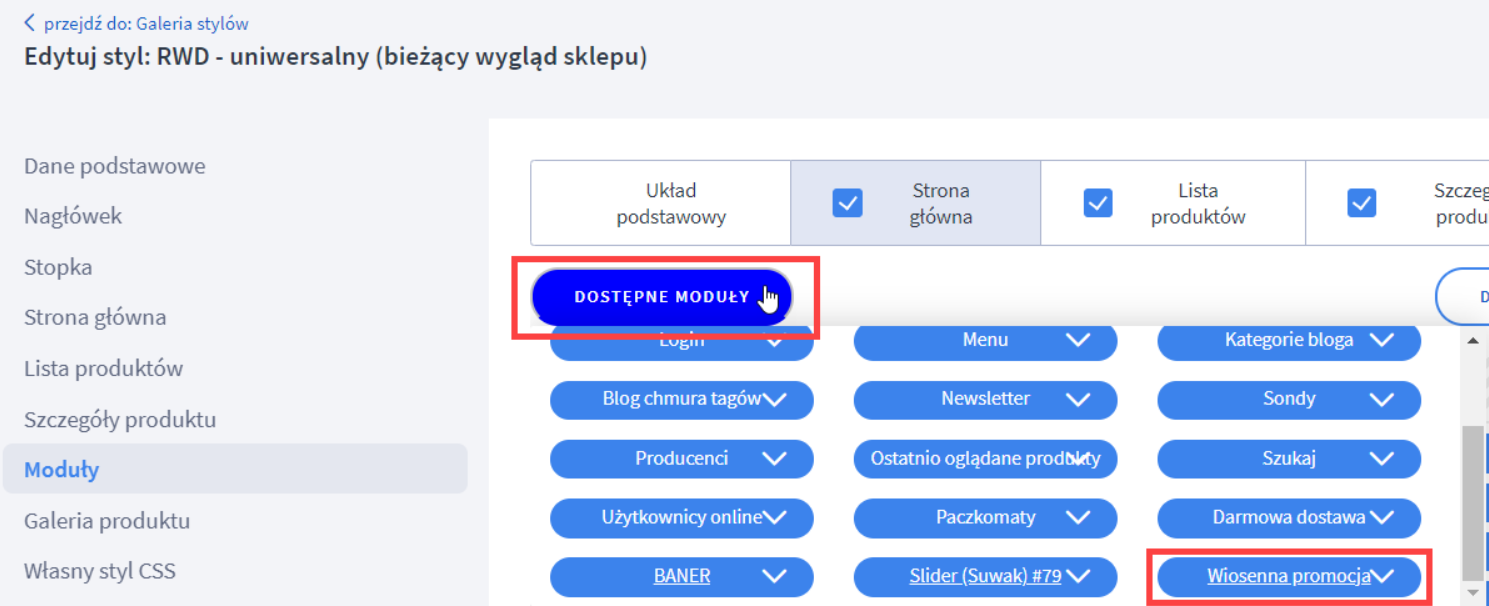This screenshot has height=606, width=1489.
Task: Open Slider (Suwak) #79 module dropdown
Action: coord(985,577)
